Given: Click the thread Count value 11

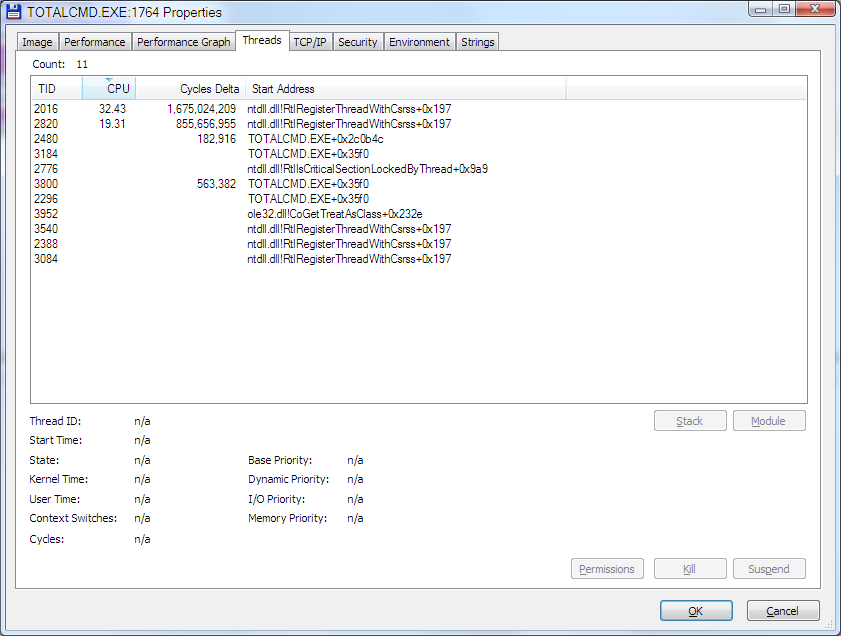Looking at the screenshot, I should [82, 64].
